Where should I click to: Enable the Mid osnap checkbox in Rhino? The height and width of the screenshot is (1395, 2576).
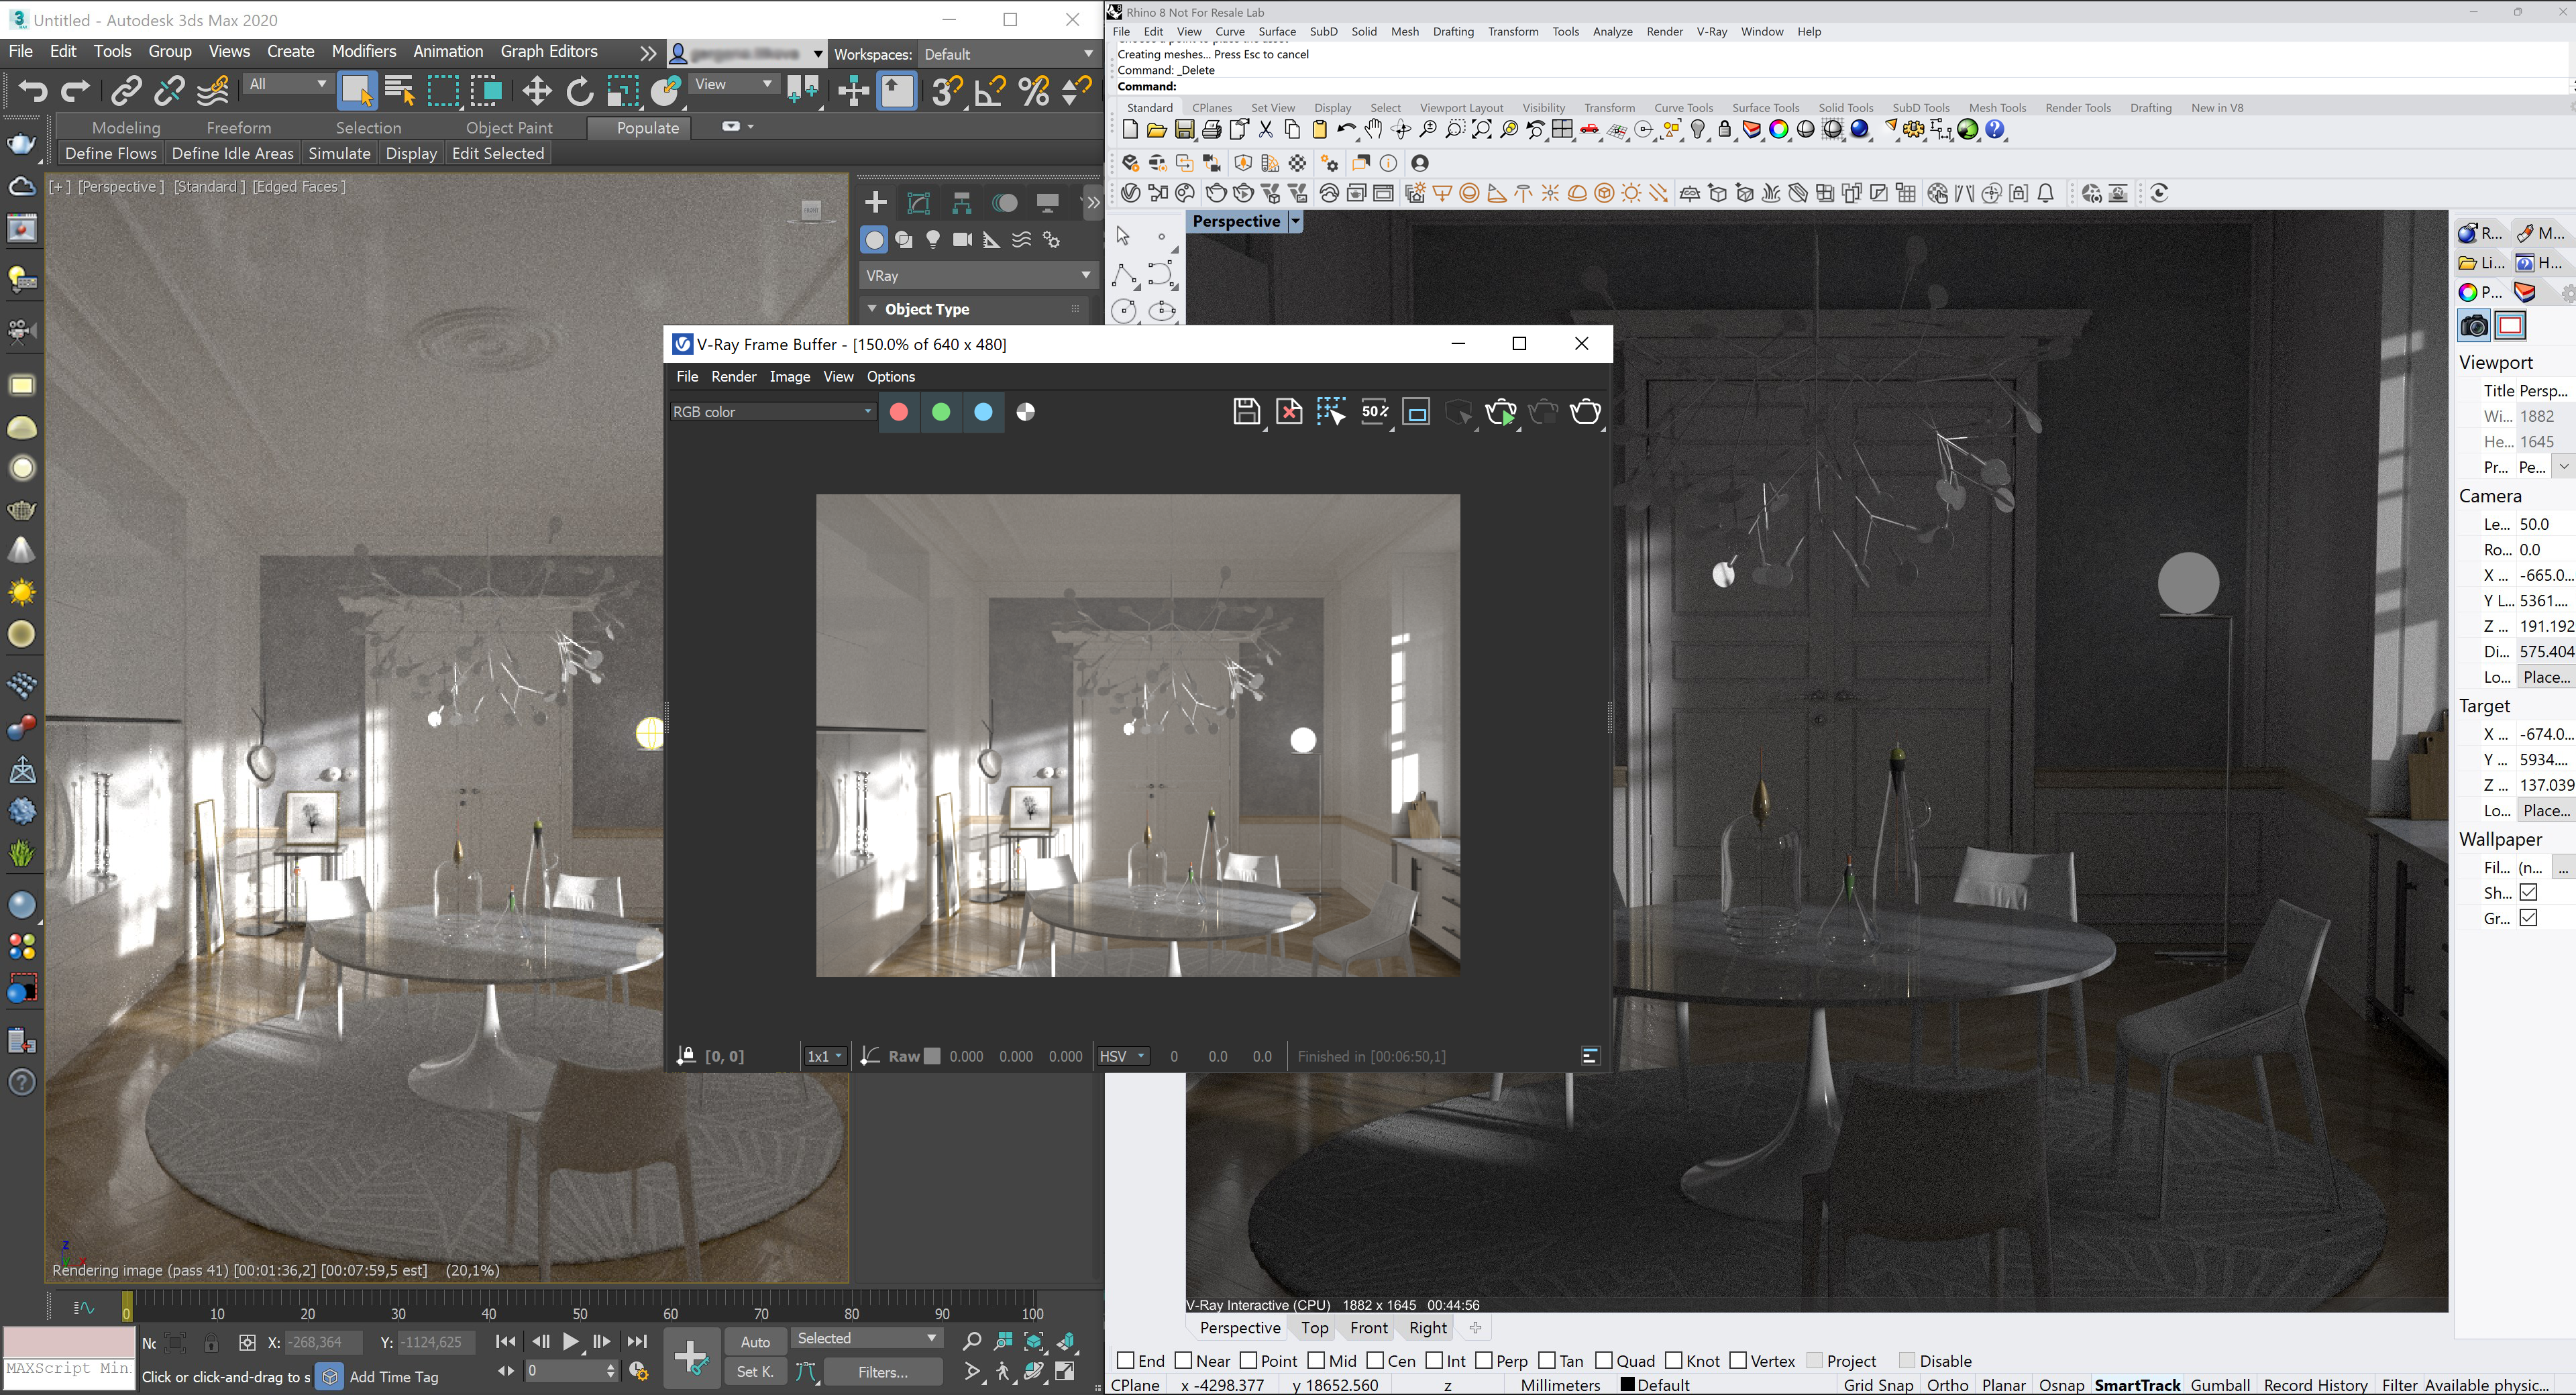click(x=1316, y=1360)
